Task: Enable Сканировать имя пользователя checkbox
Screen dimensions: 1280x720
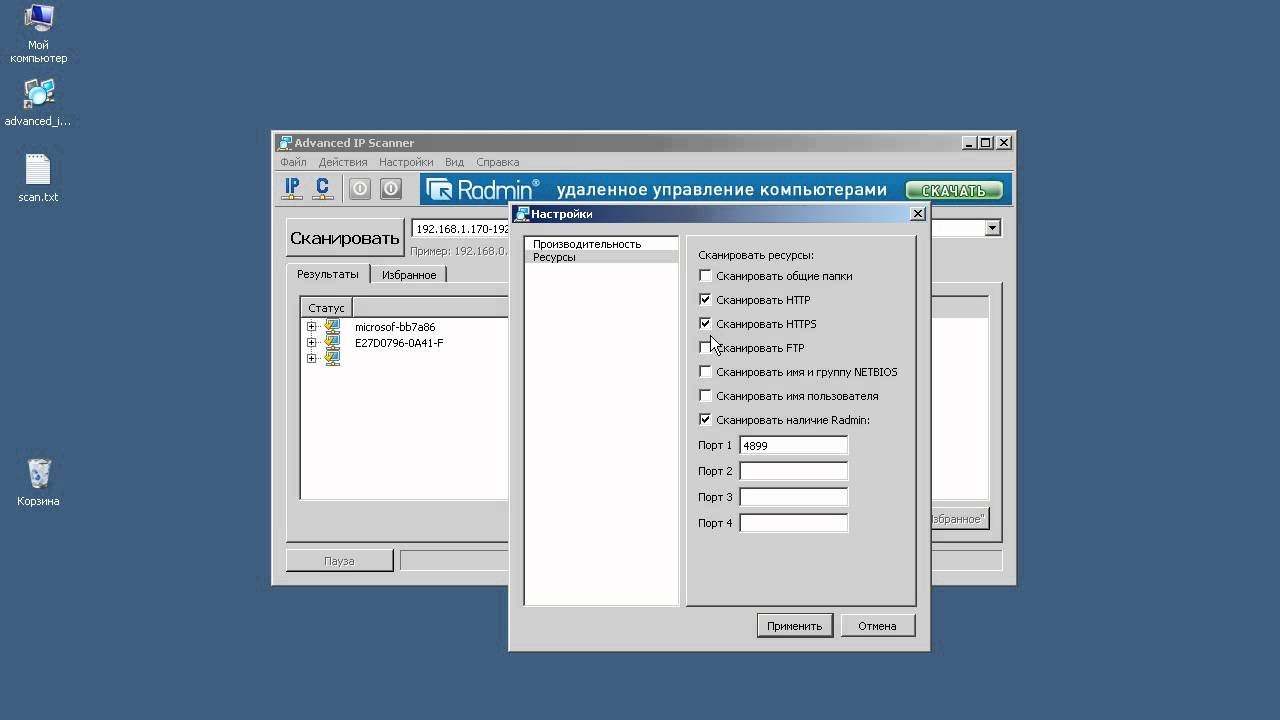Action: pos(705,396)
